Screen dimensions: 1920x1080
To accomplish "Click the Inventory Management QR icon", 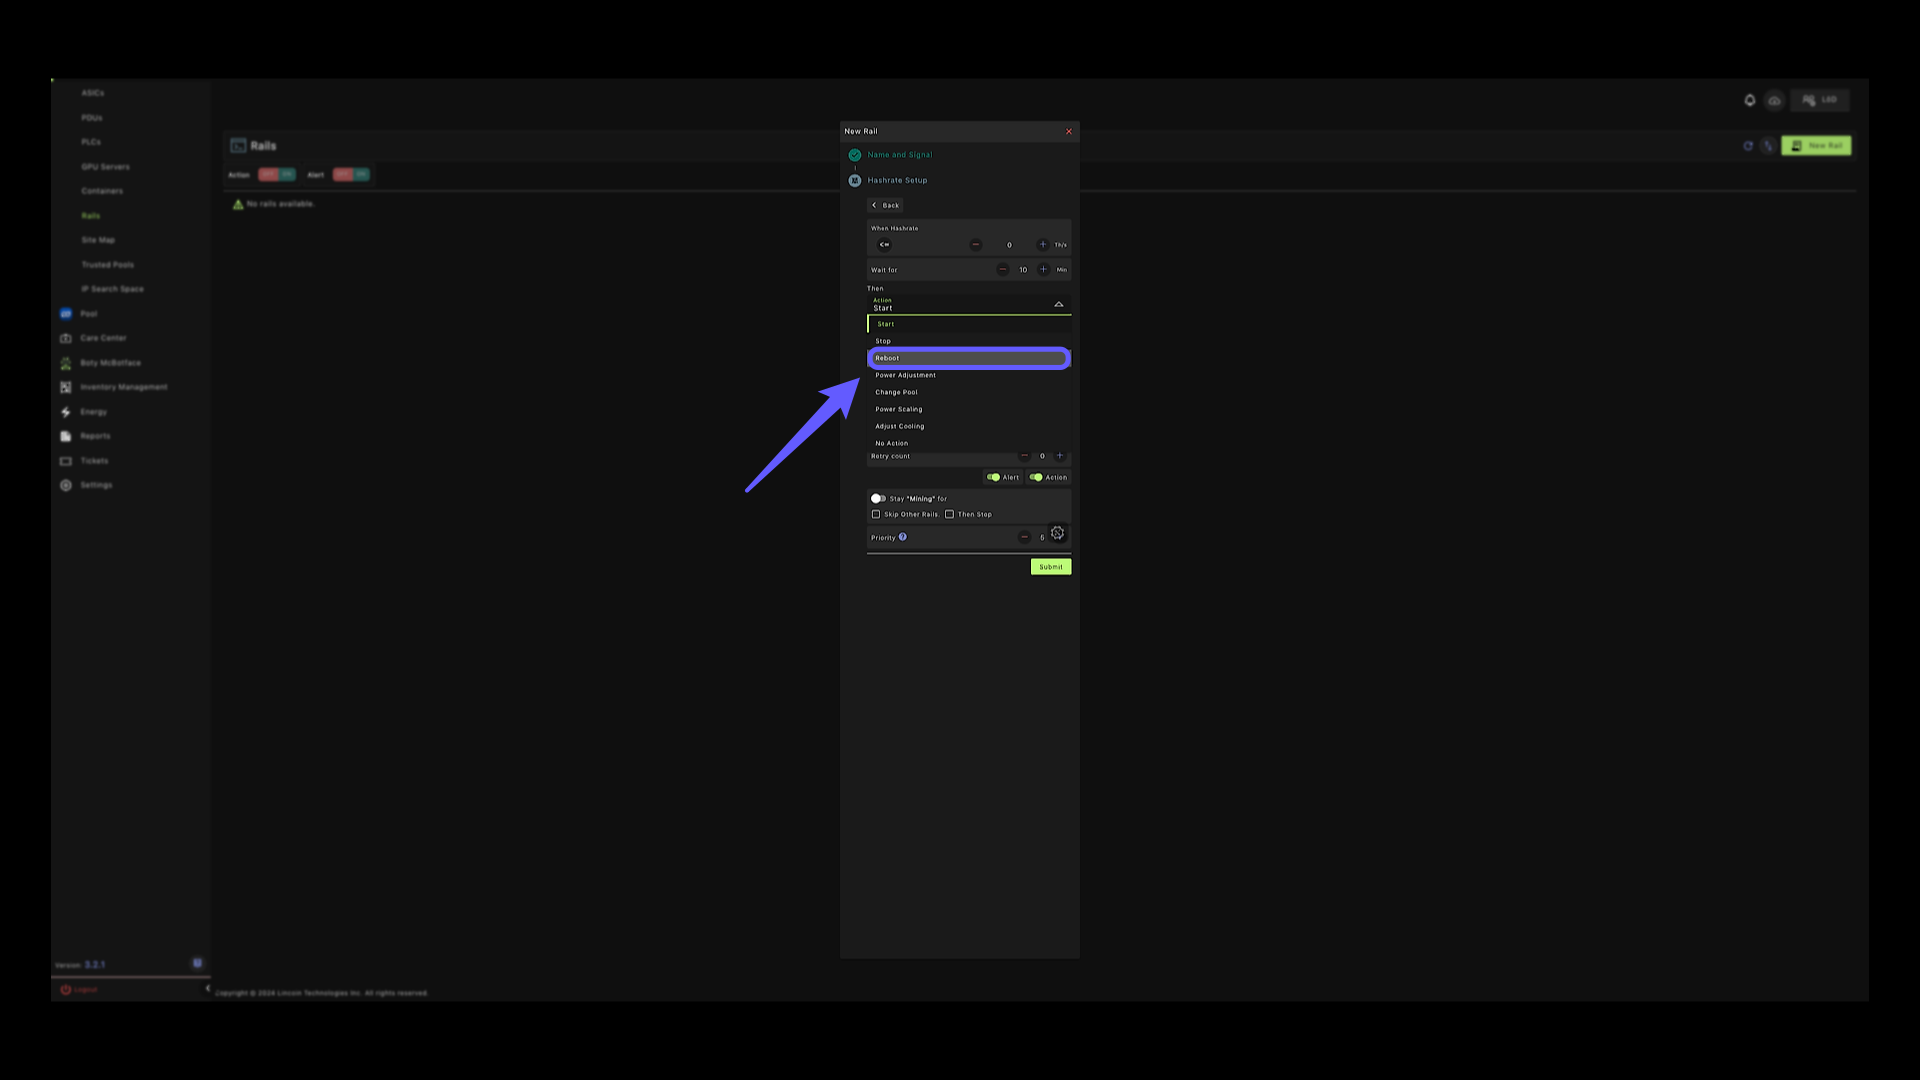I will 66,387.
